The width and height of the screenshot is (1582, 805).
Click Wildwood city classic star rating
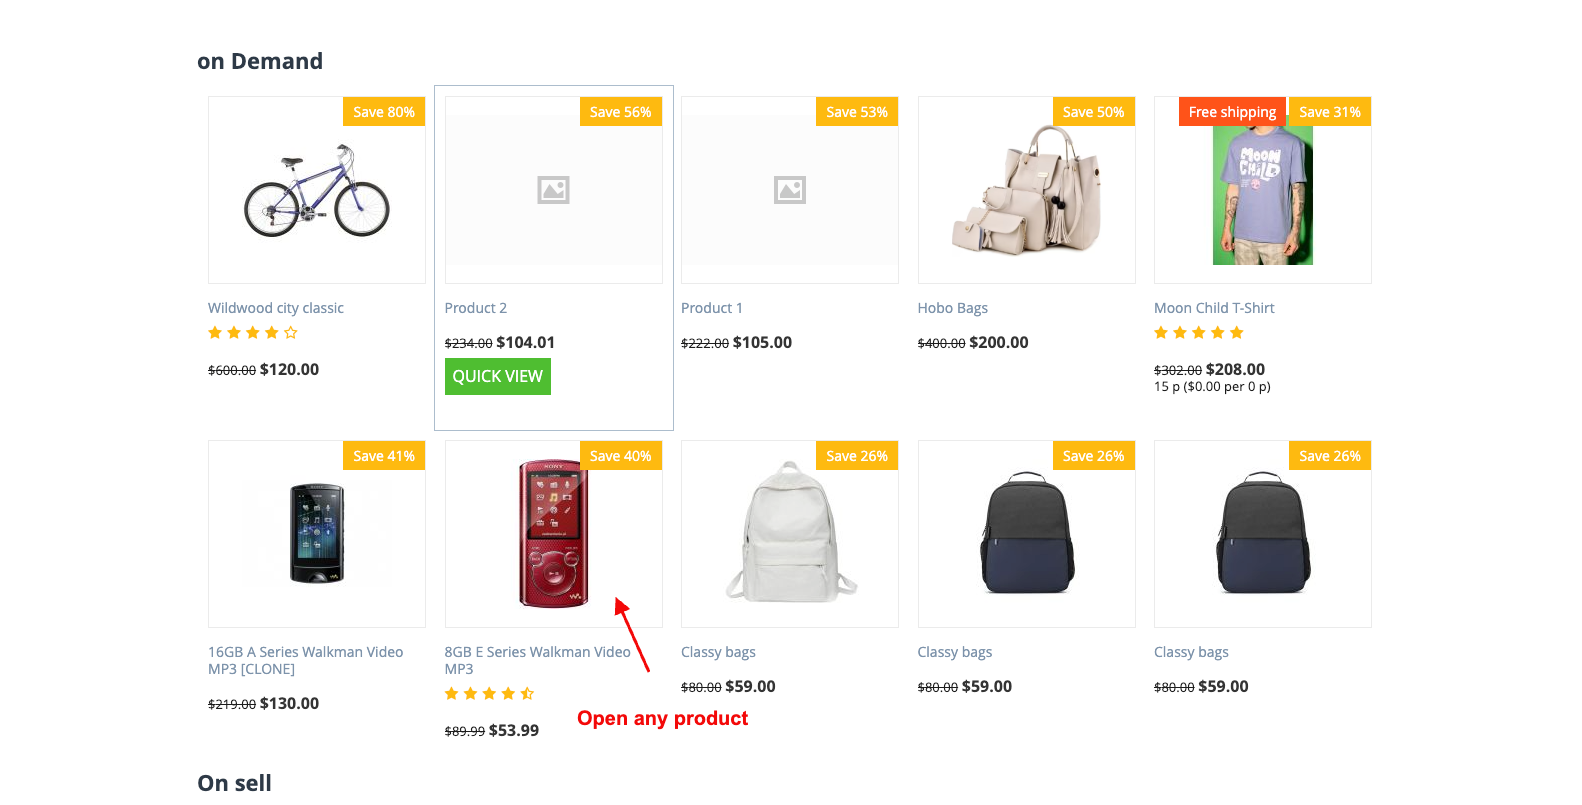click(x=253, y=333)
